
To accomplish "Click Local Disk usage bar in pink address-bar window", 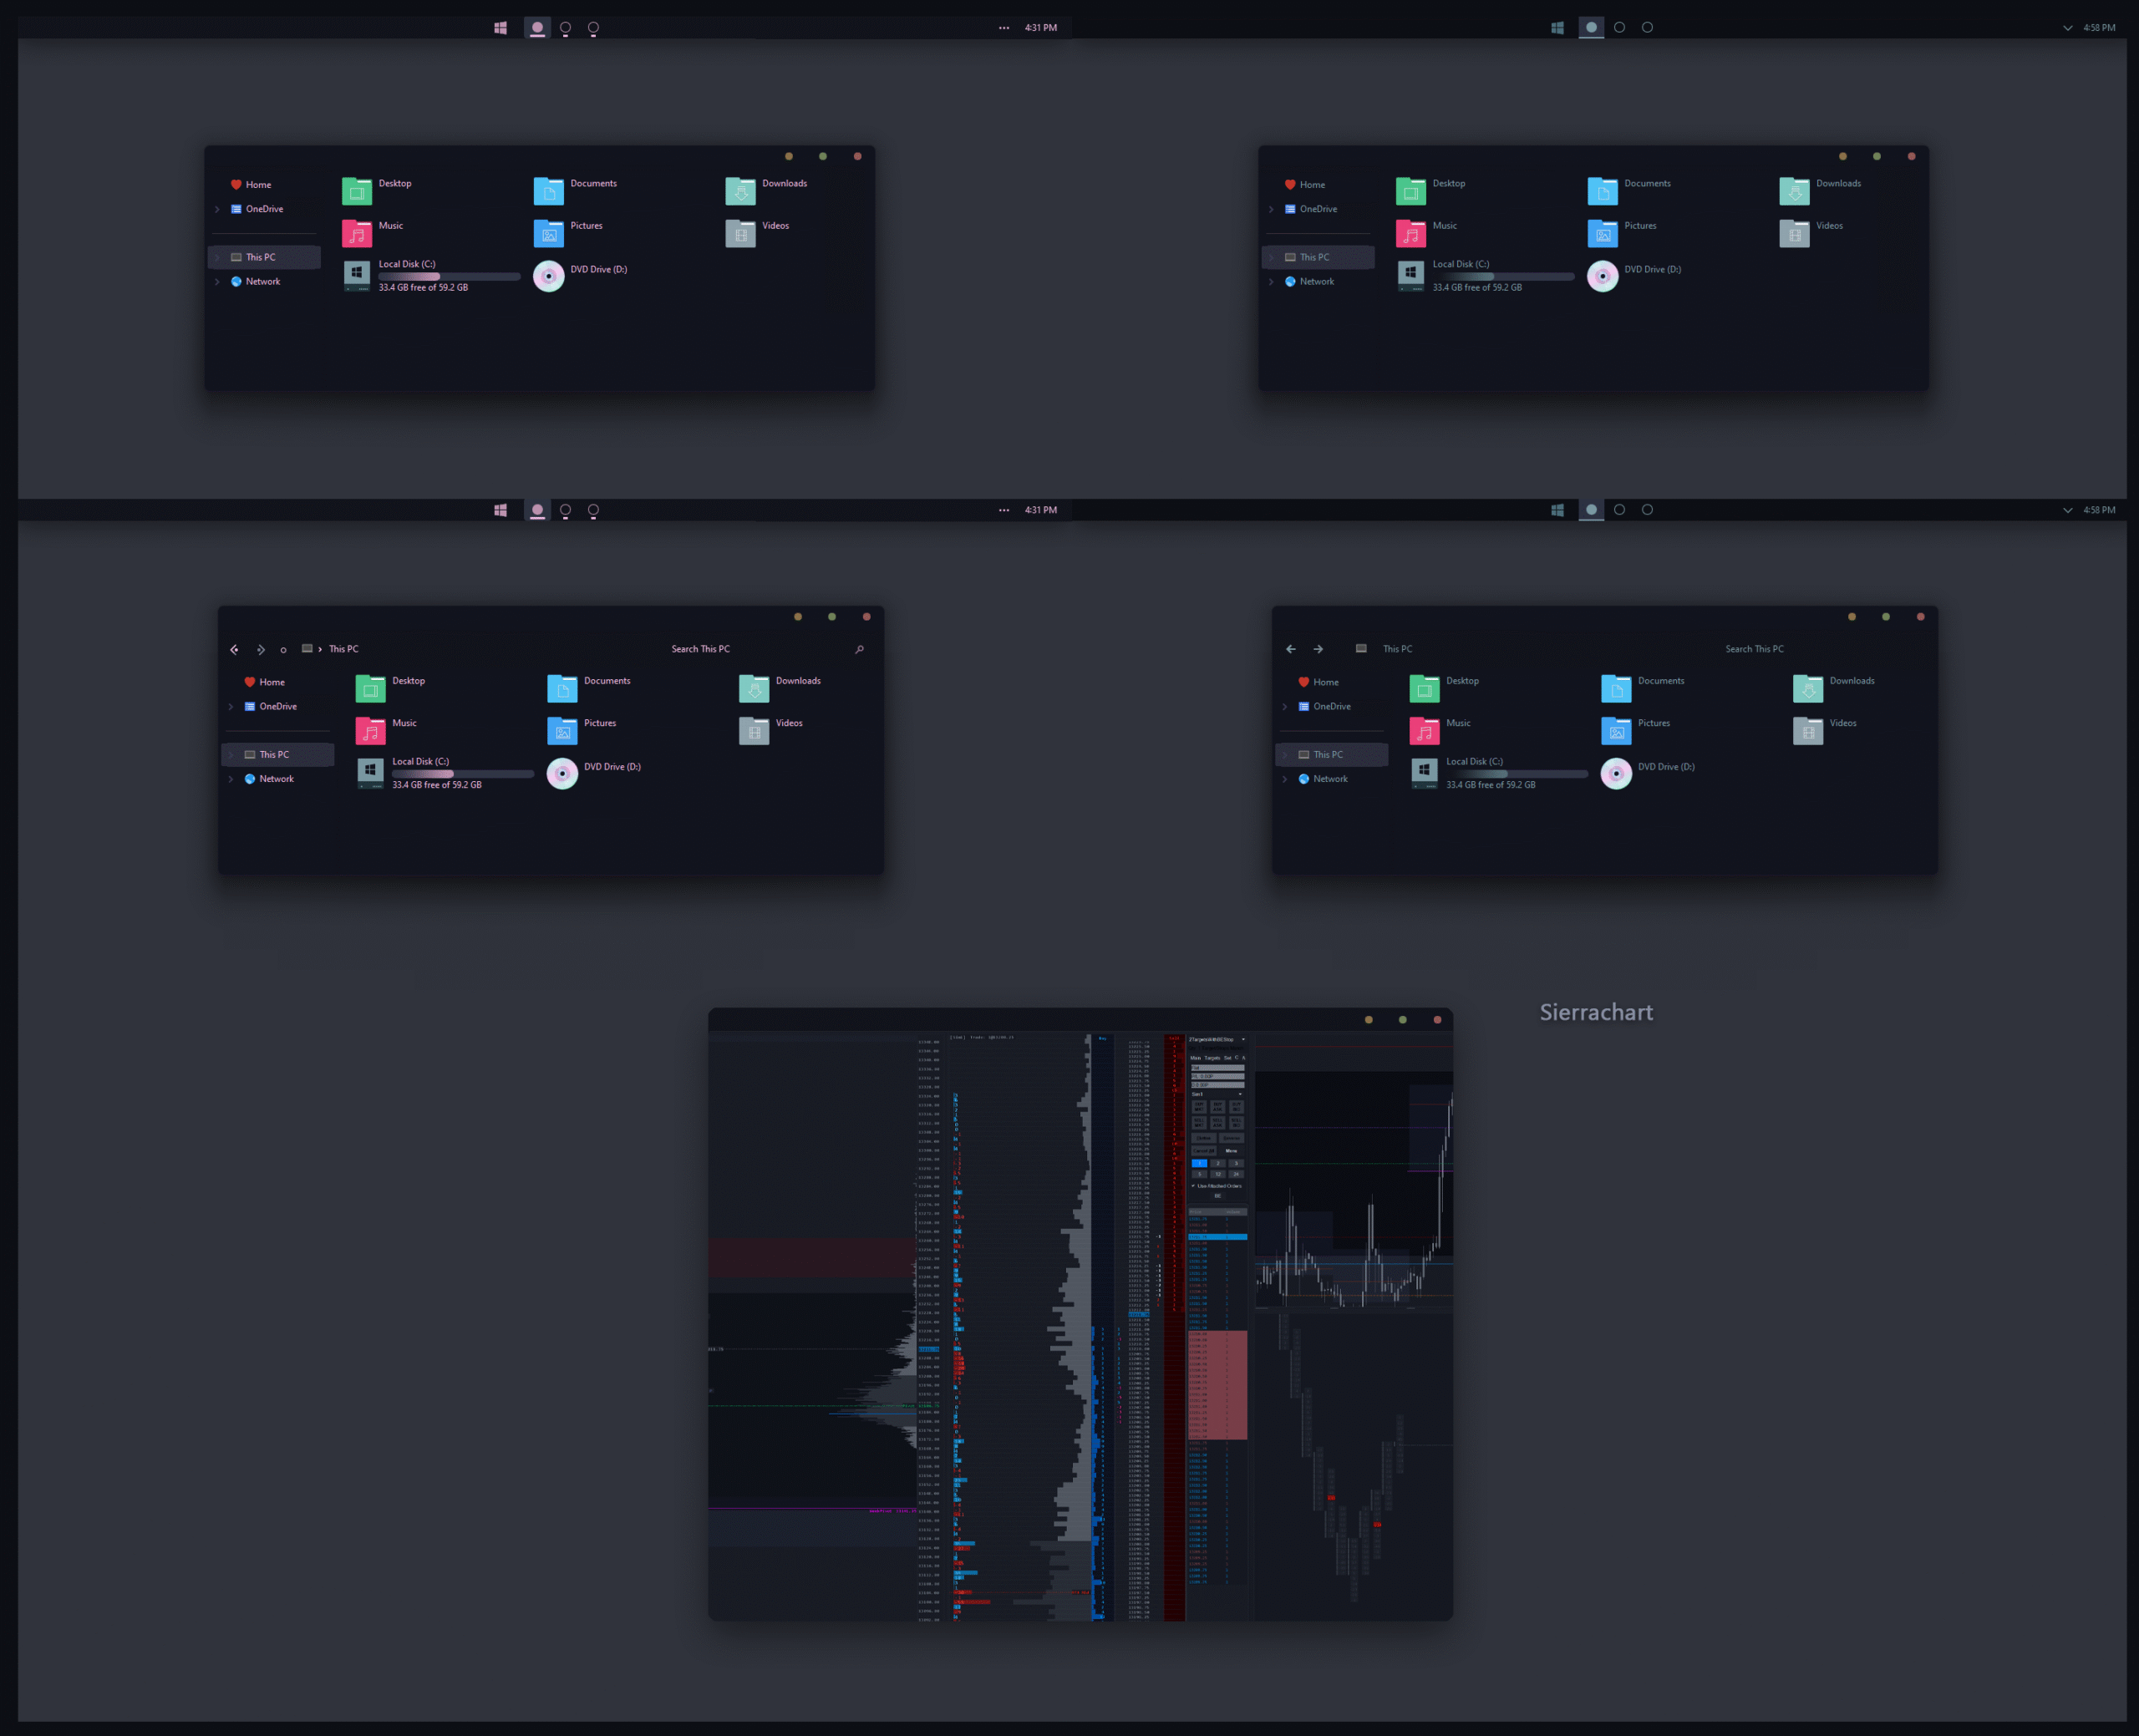I will click(x=462, y=773).
